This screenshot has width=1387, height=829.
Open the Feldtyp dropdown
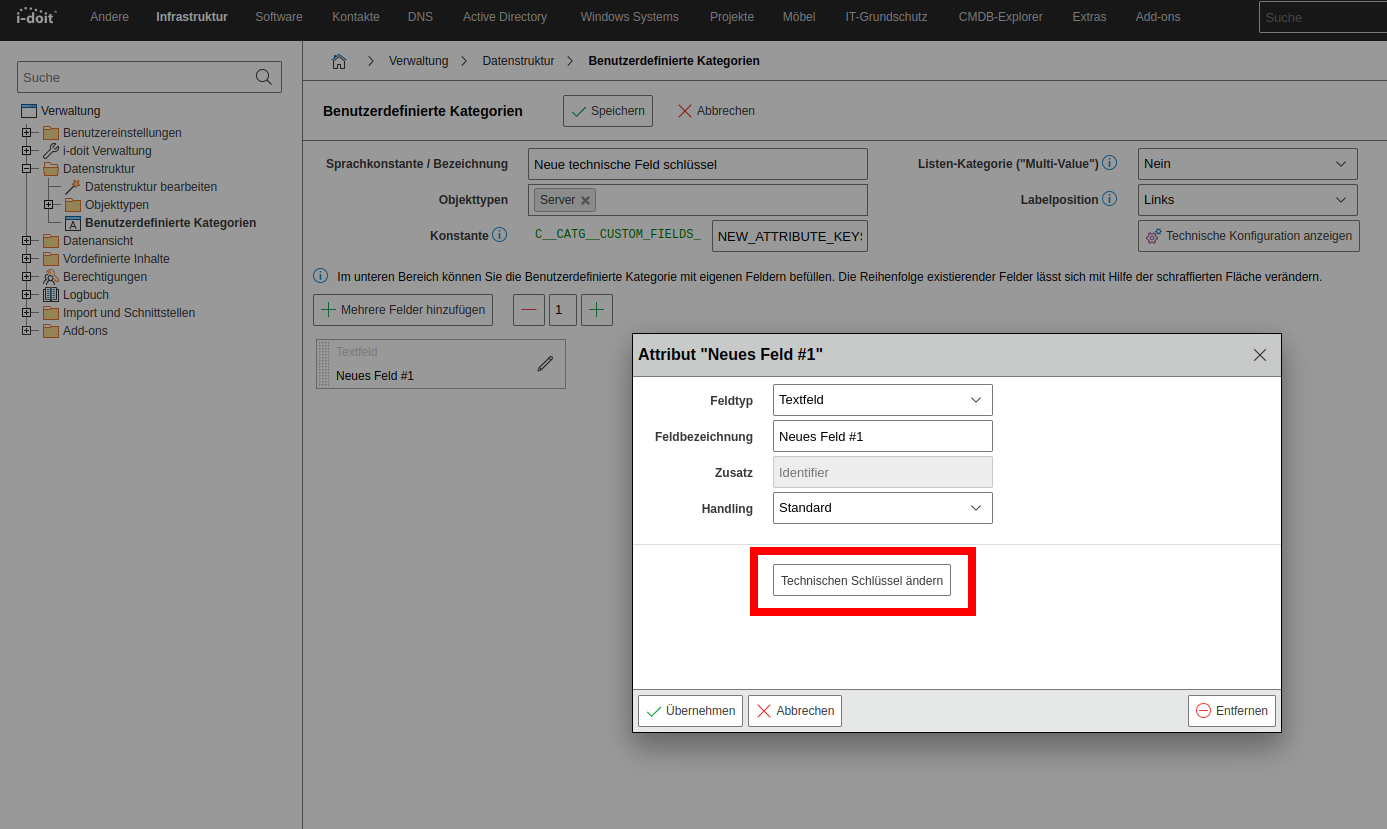pyautogui.click(x=883, y=400)
